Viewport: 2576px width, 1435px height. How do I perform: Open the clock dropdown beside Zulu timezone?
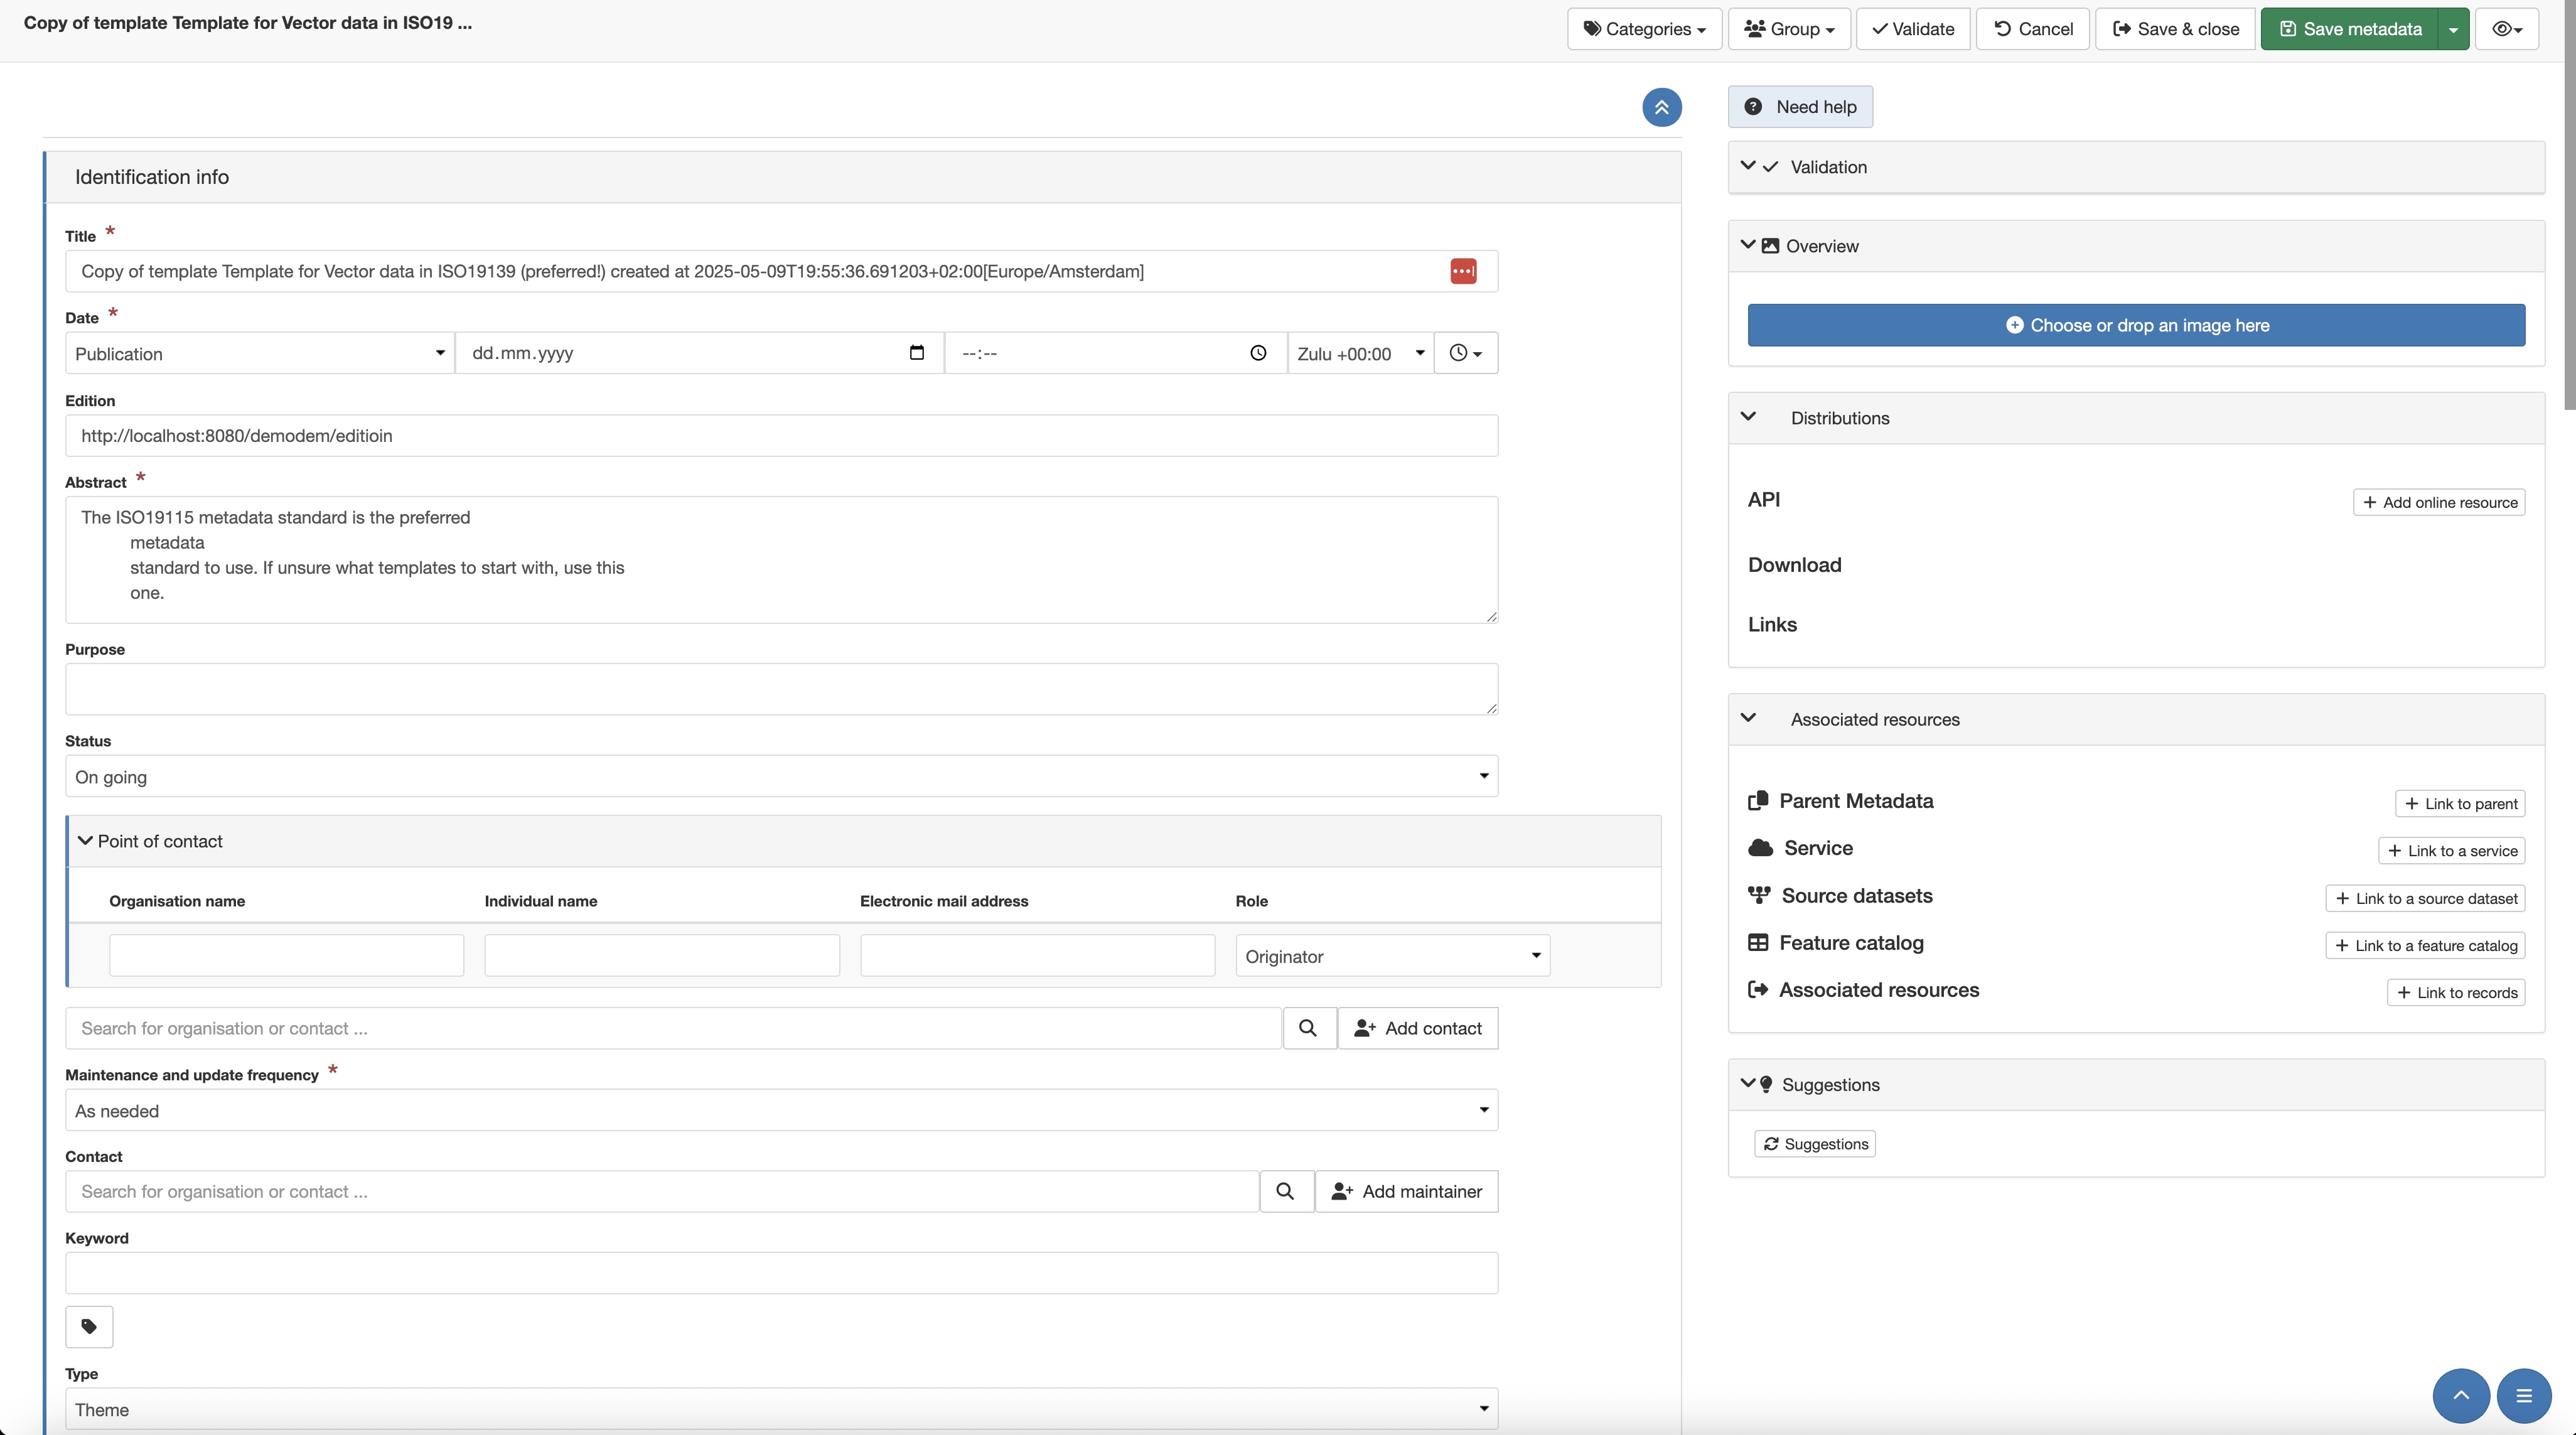(x=1465, y=353)
